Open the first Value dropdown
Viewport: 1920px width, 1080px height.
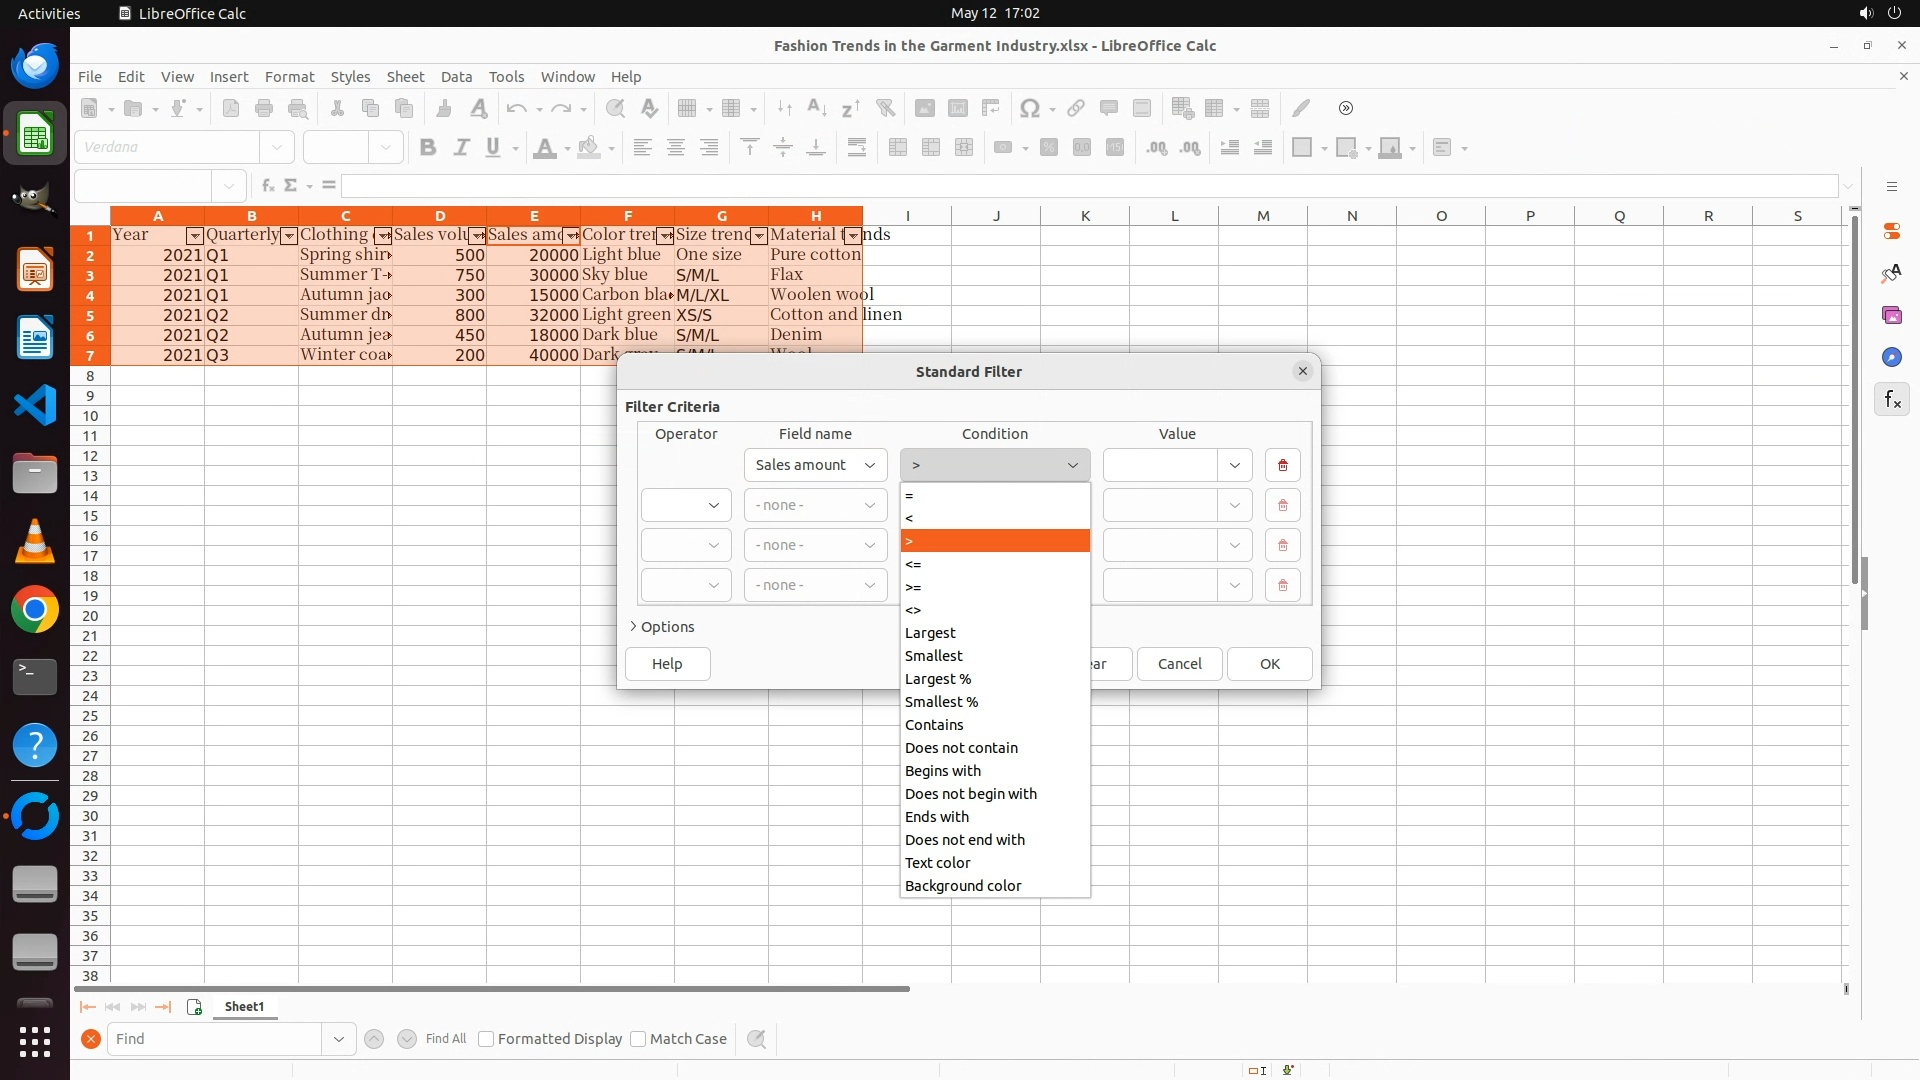pos(1234,465)
